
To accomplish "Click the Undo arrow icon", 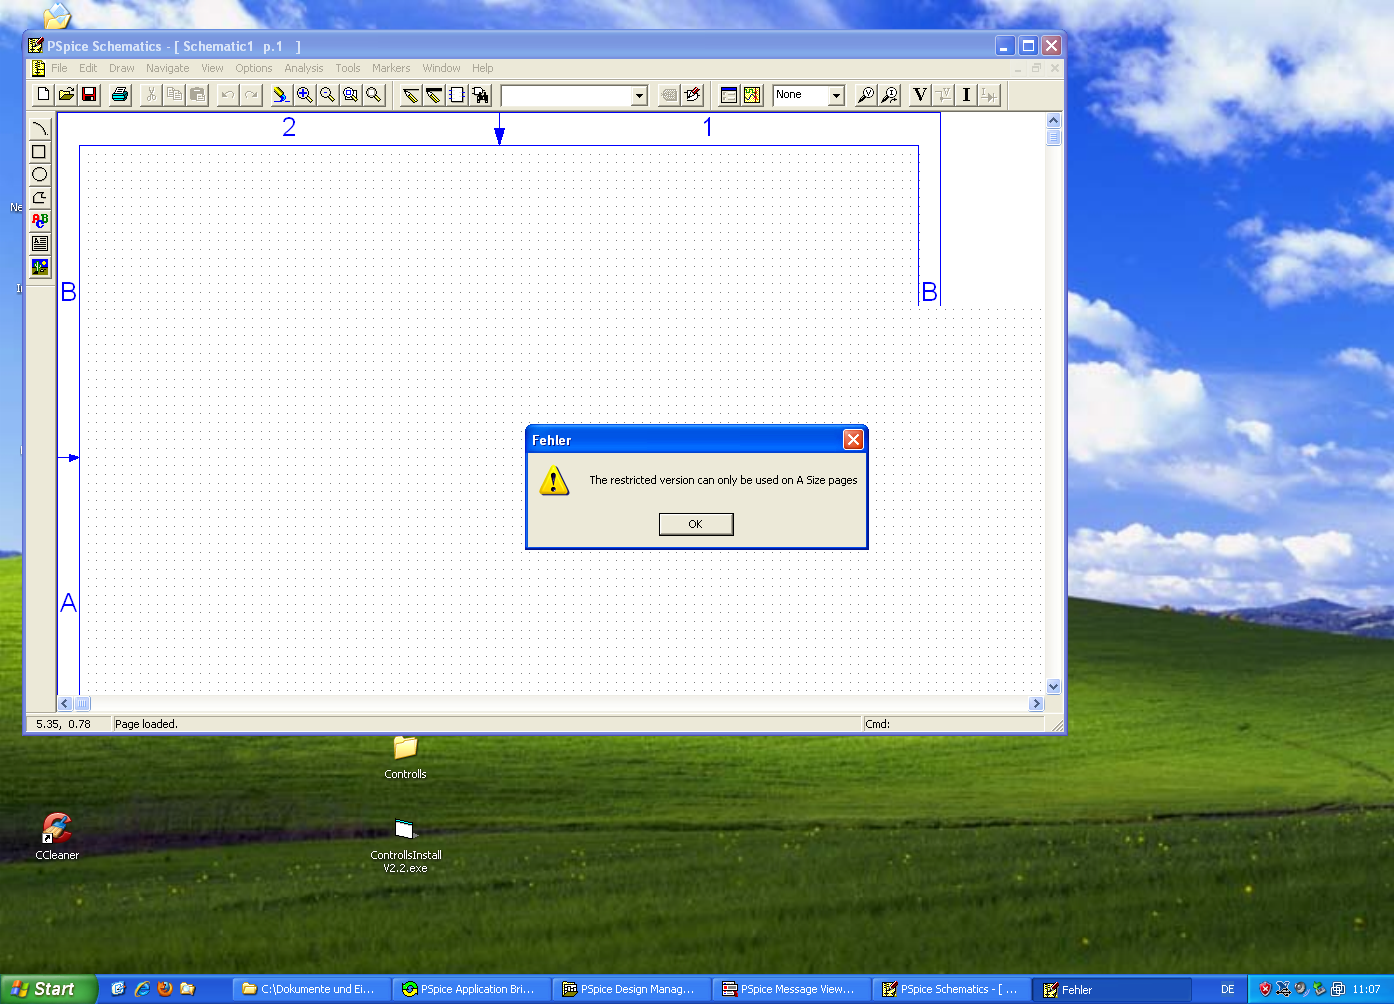I will (x=228, y=95).
